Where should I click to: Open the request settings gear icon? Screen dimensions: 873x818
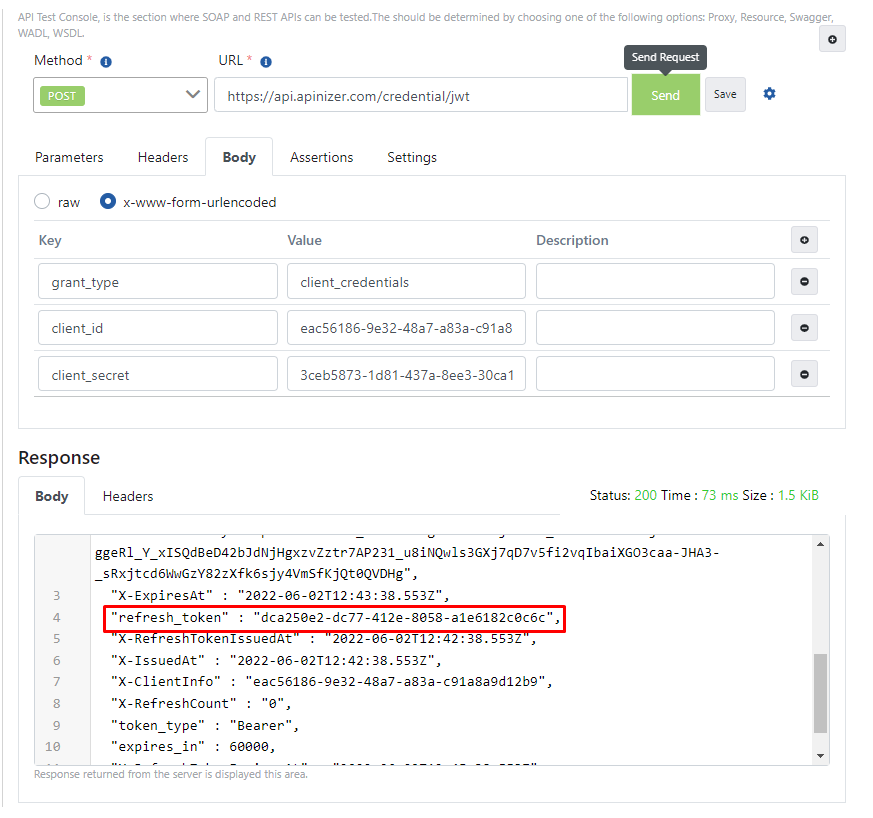click(x=768, y=93)
